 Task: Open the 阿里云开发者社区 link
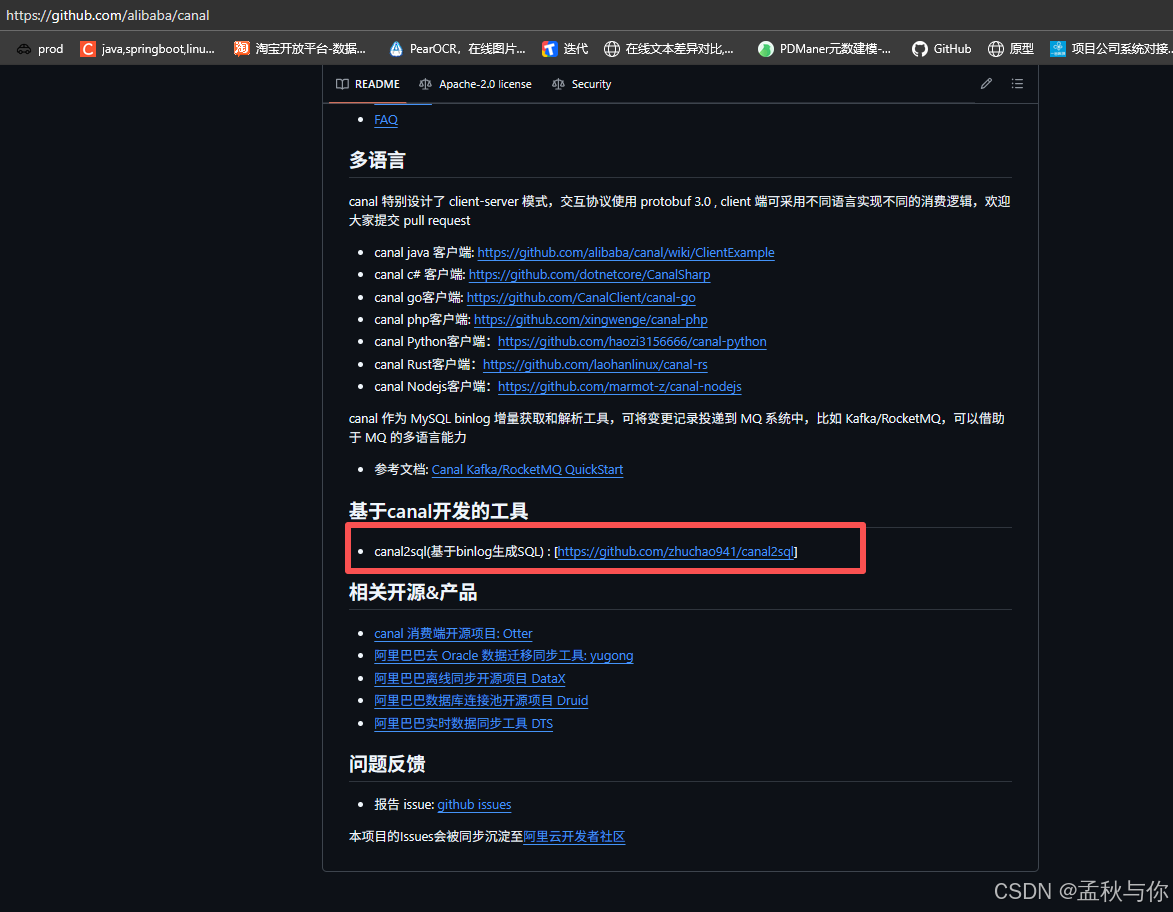pyautogui.click(x=574, y=836)
